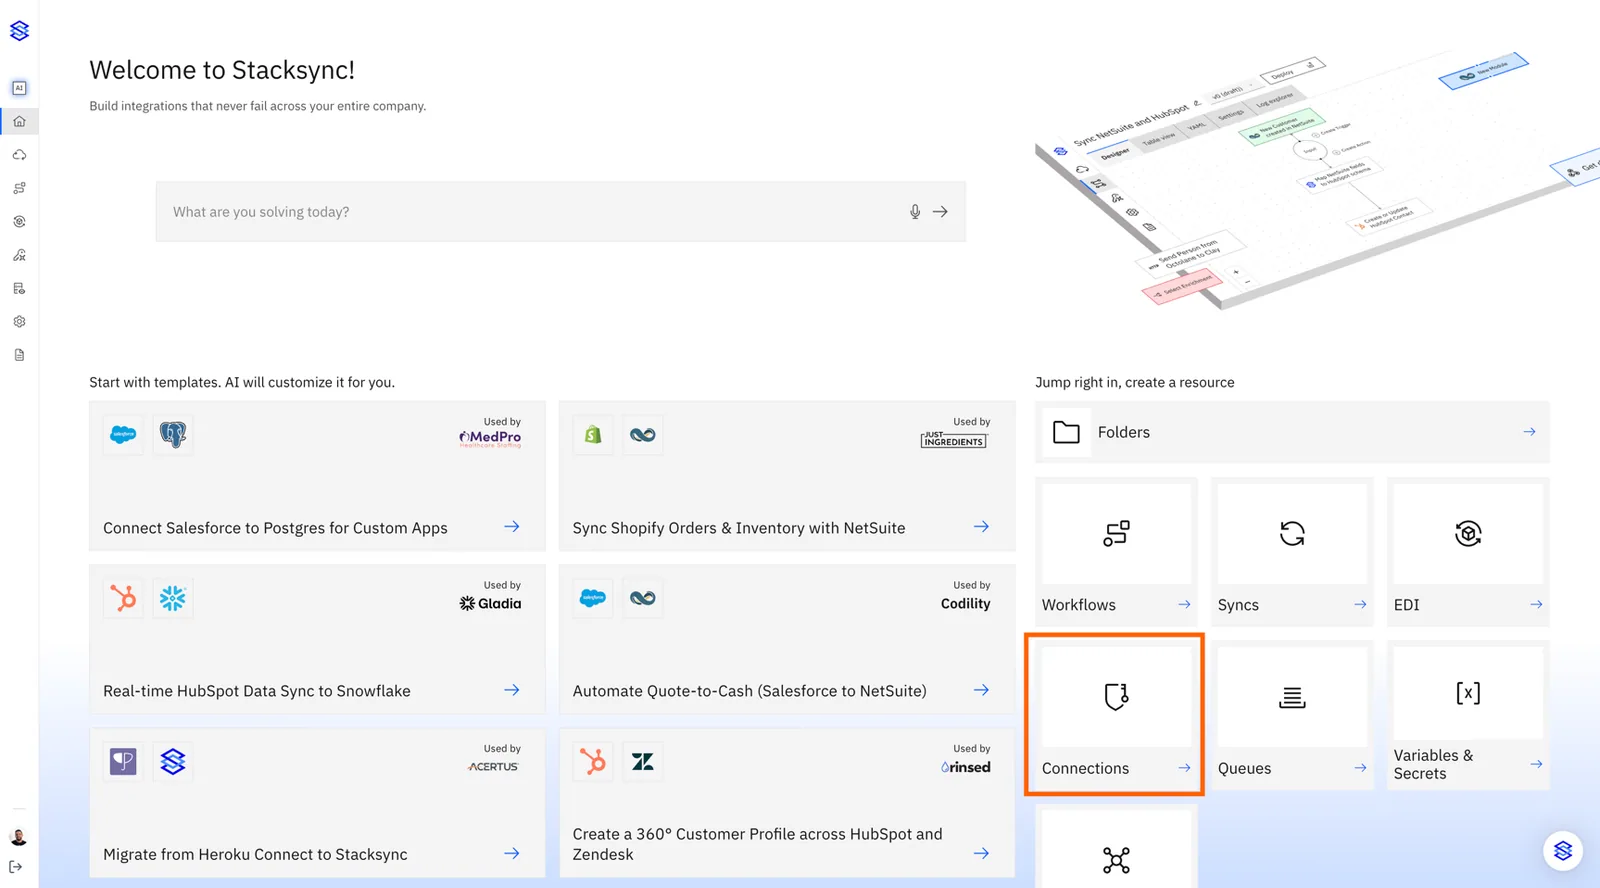This screenshot has width=1600, height=888.
Task: Open the Stacksync chat bubble button
Action: pyautogui.click(x=1563, y=851)
